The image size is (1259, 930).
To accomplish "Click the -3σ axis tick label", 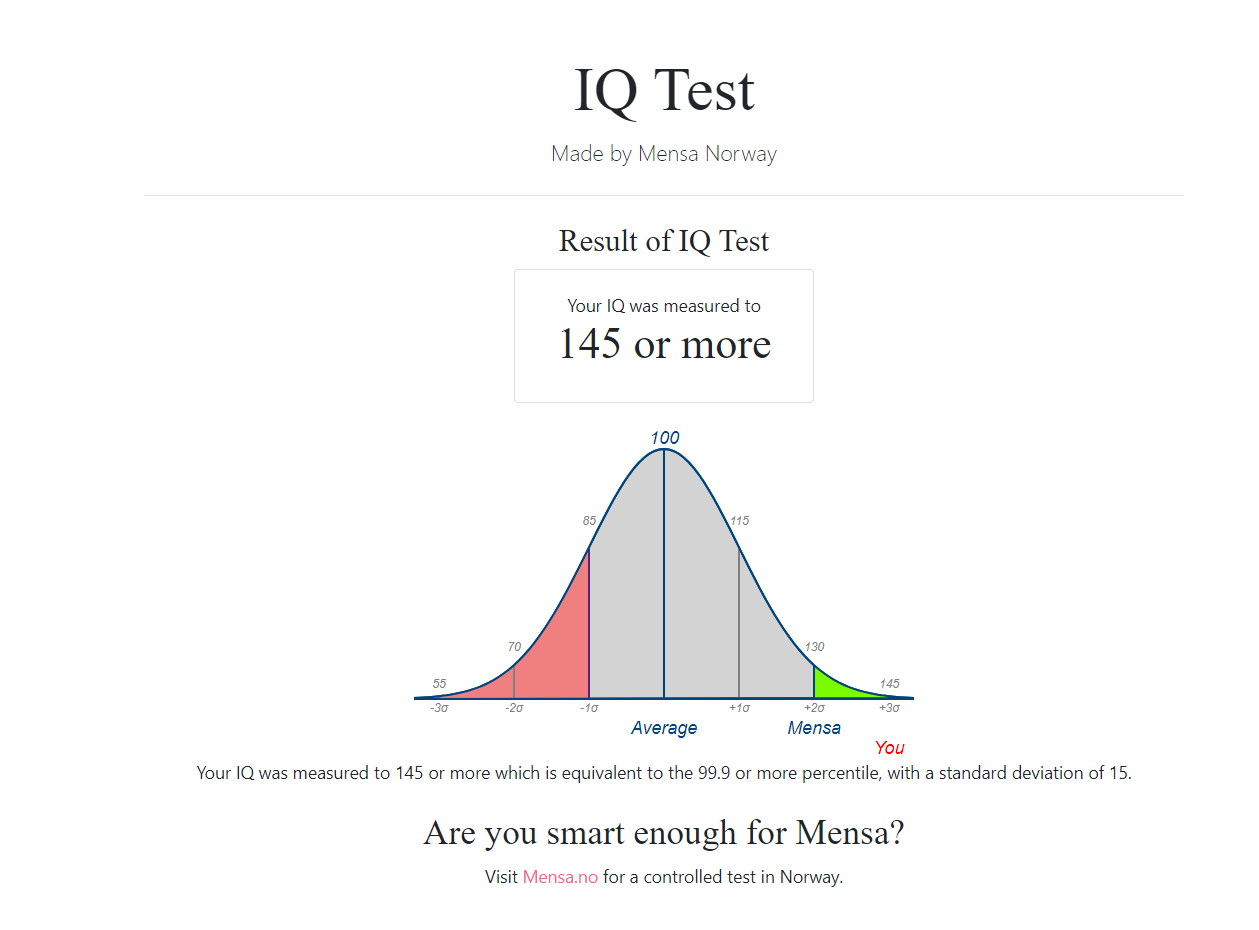I will pyautogui.click(x=439, y=708).
